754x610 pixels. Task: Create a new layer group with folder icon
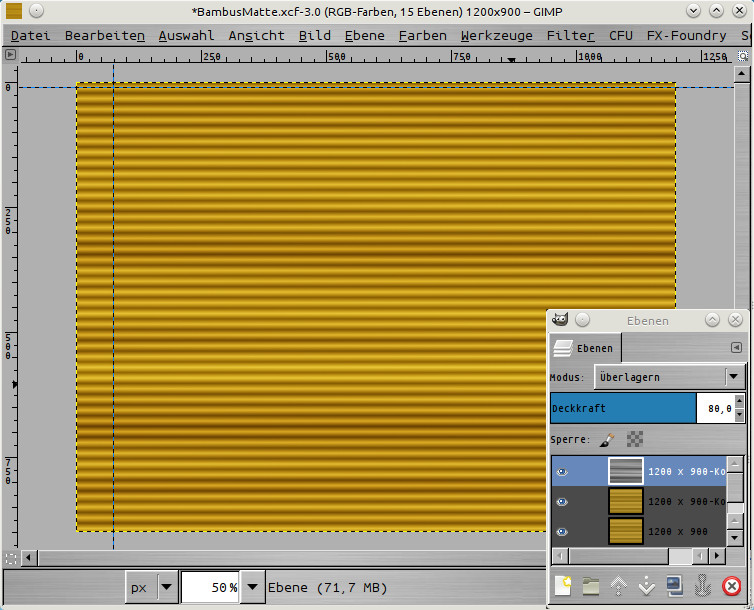591,586
